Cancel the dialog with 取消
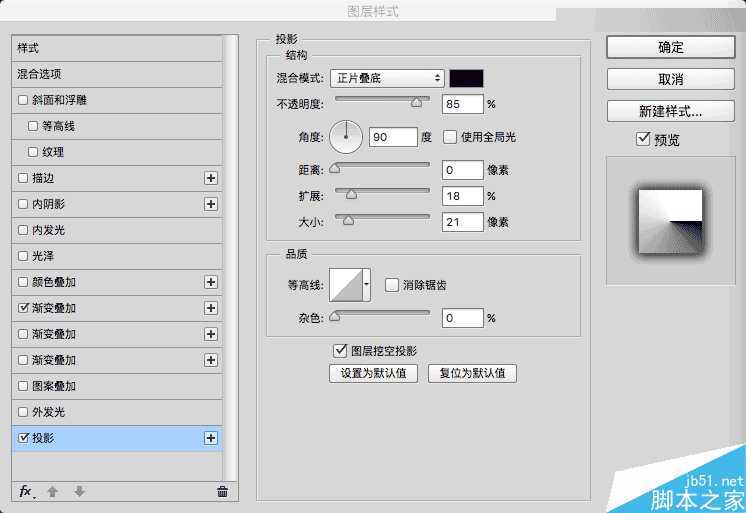This screenshot has height=513, width=746. [671, 79]
